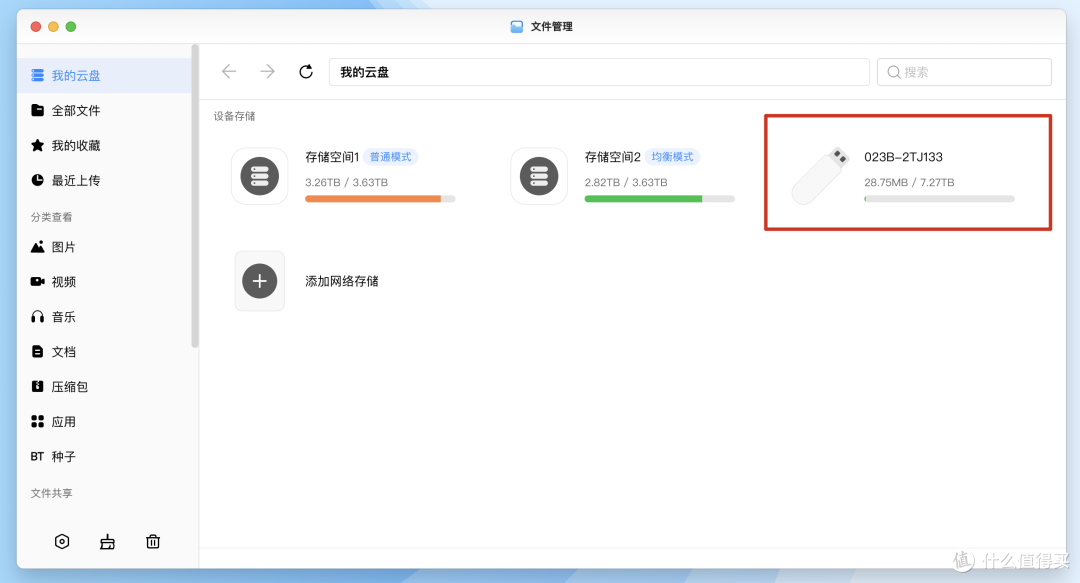Click 存储空间1 name

(x=332, y=157)
